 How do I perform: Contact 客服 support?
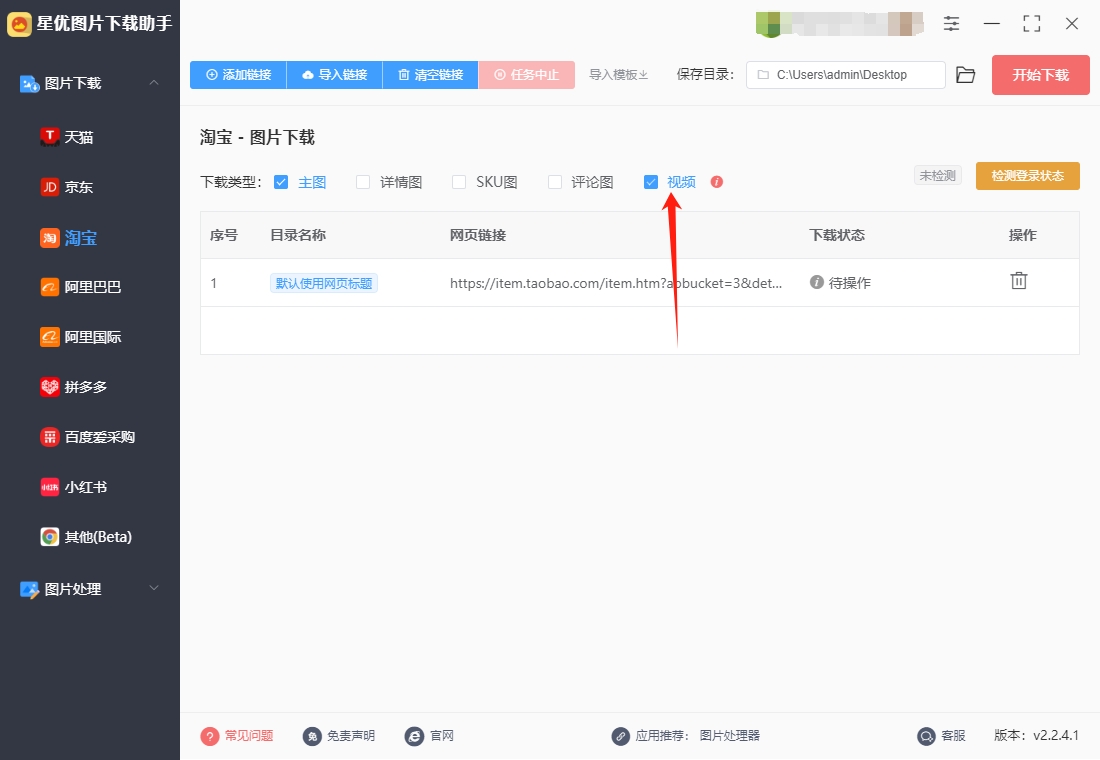(x=941, y=735)
